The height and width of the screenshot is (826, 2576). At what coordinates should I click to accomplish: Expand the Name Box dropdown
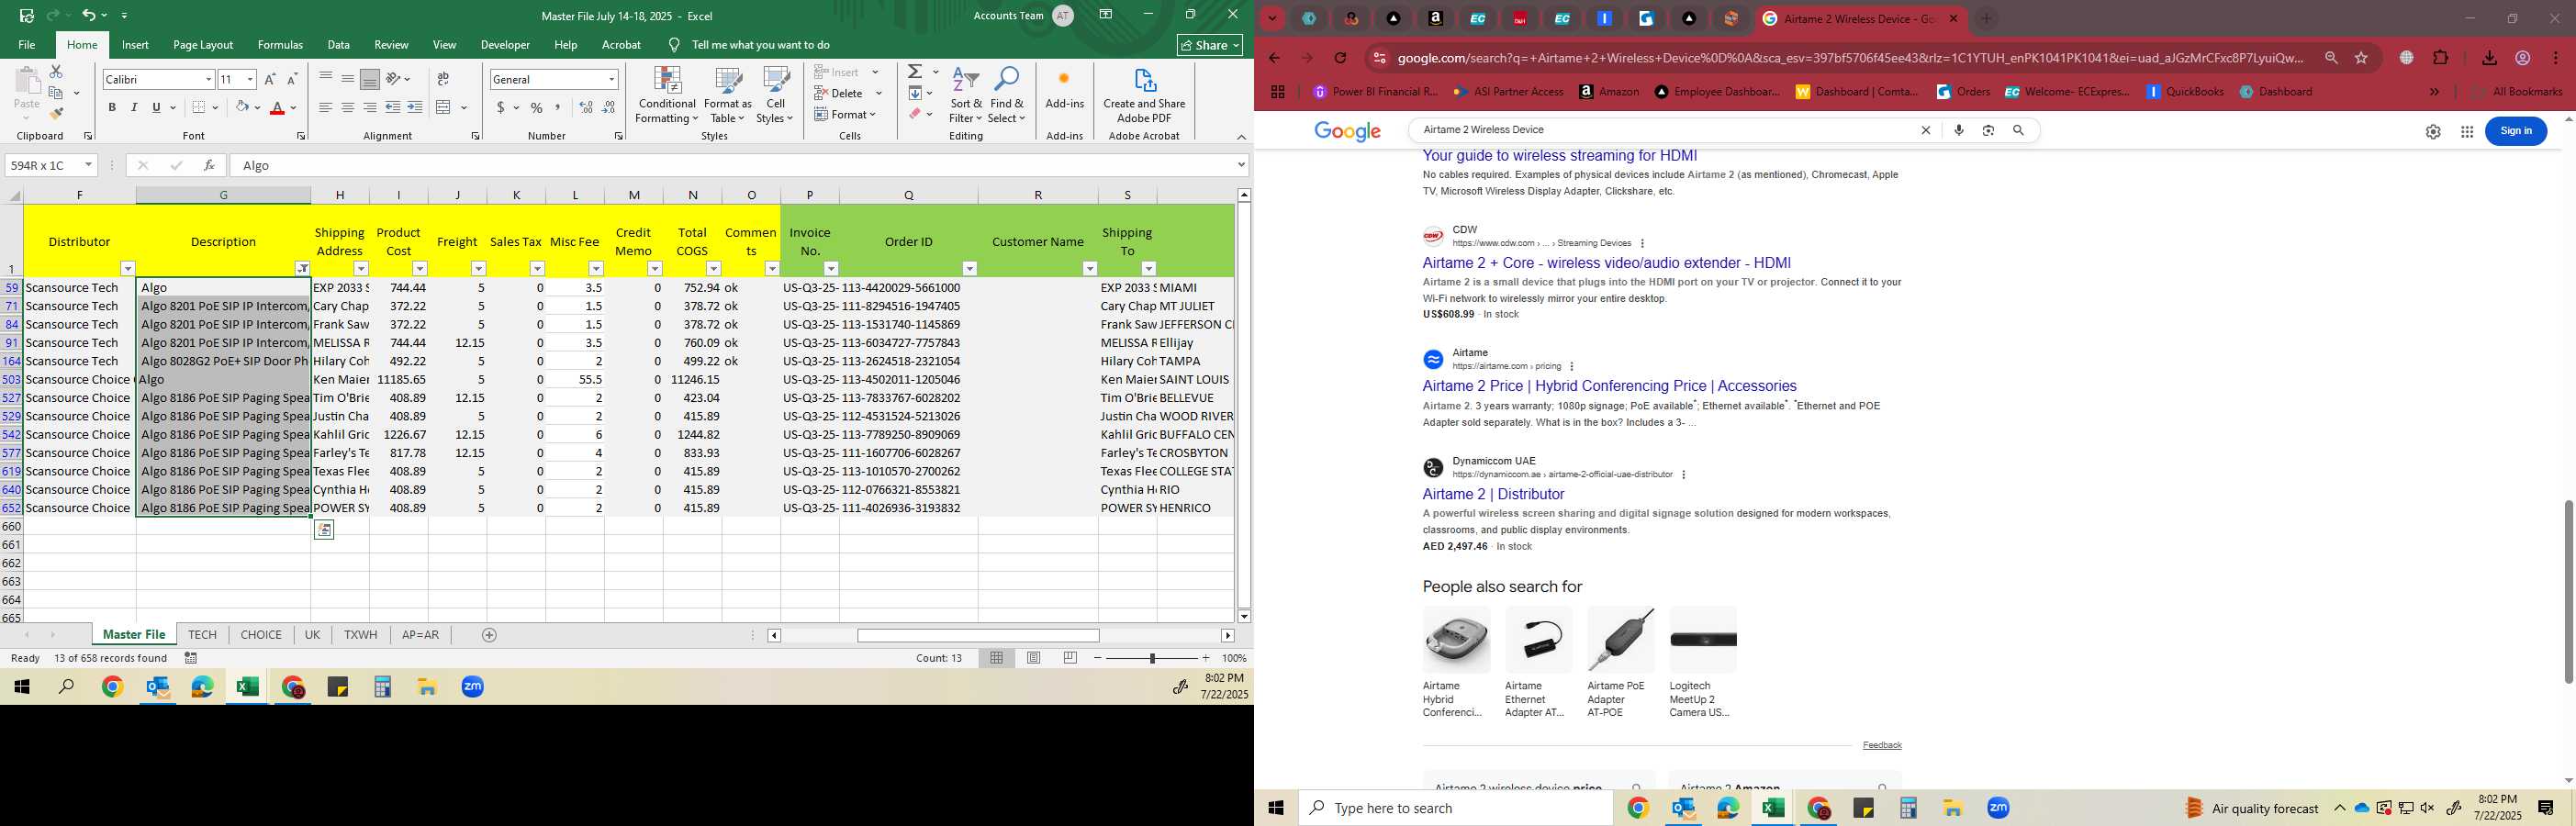point(88,165)
